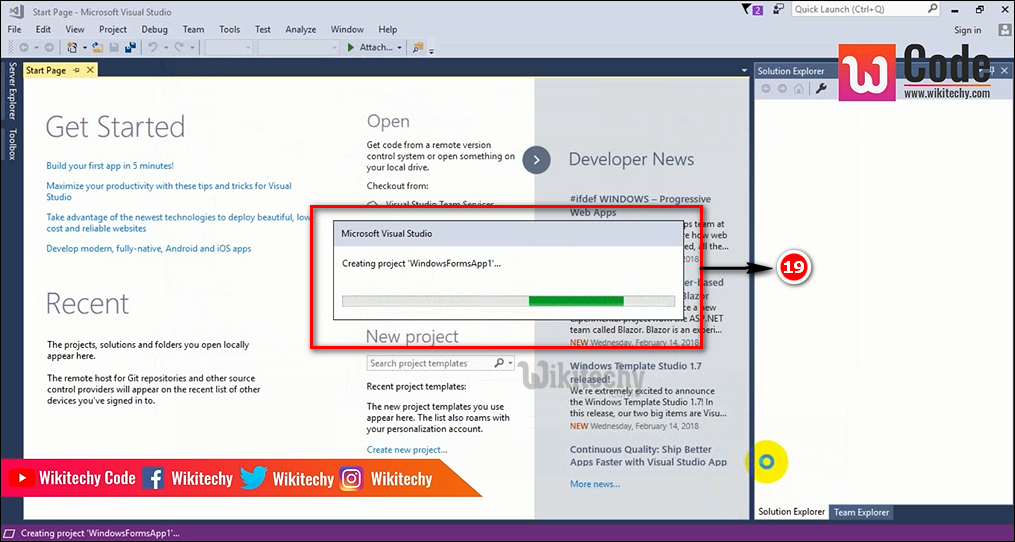Click the Open File toolbar icon
This screenshot has height=542, width=1015.
98,47
